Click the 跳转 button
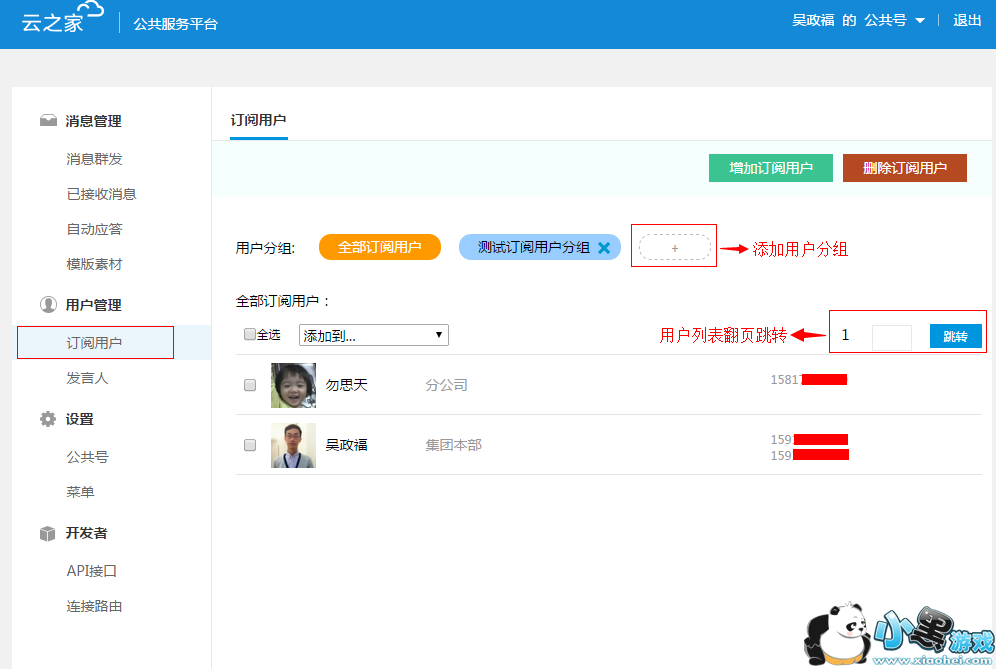 [955, 336]
